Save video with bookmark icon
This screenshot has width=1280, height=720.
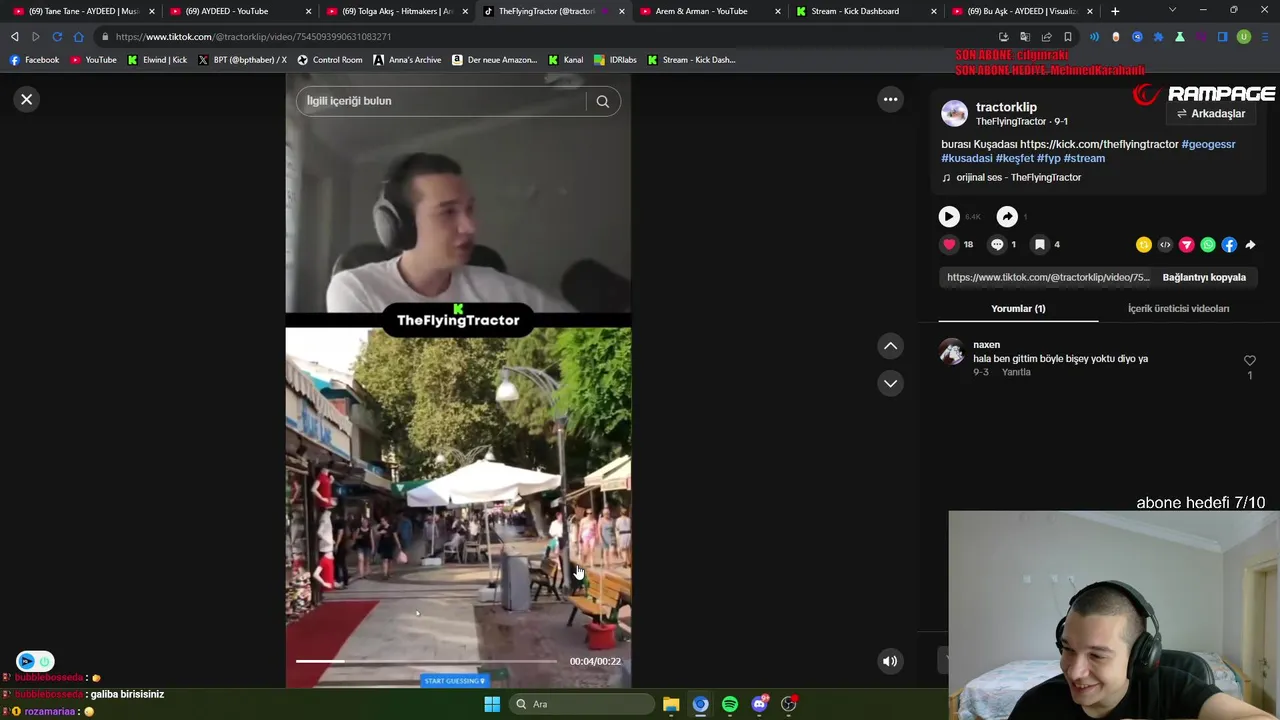1040,244
